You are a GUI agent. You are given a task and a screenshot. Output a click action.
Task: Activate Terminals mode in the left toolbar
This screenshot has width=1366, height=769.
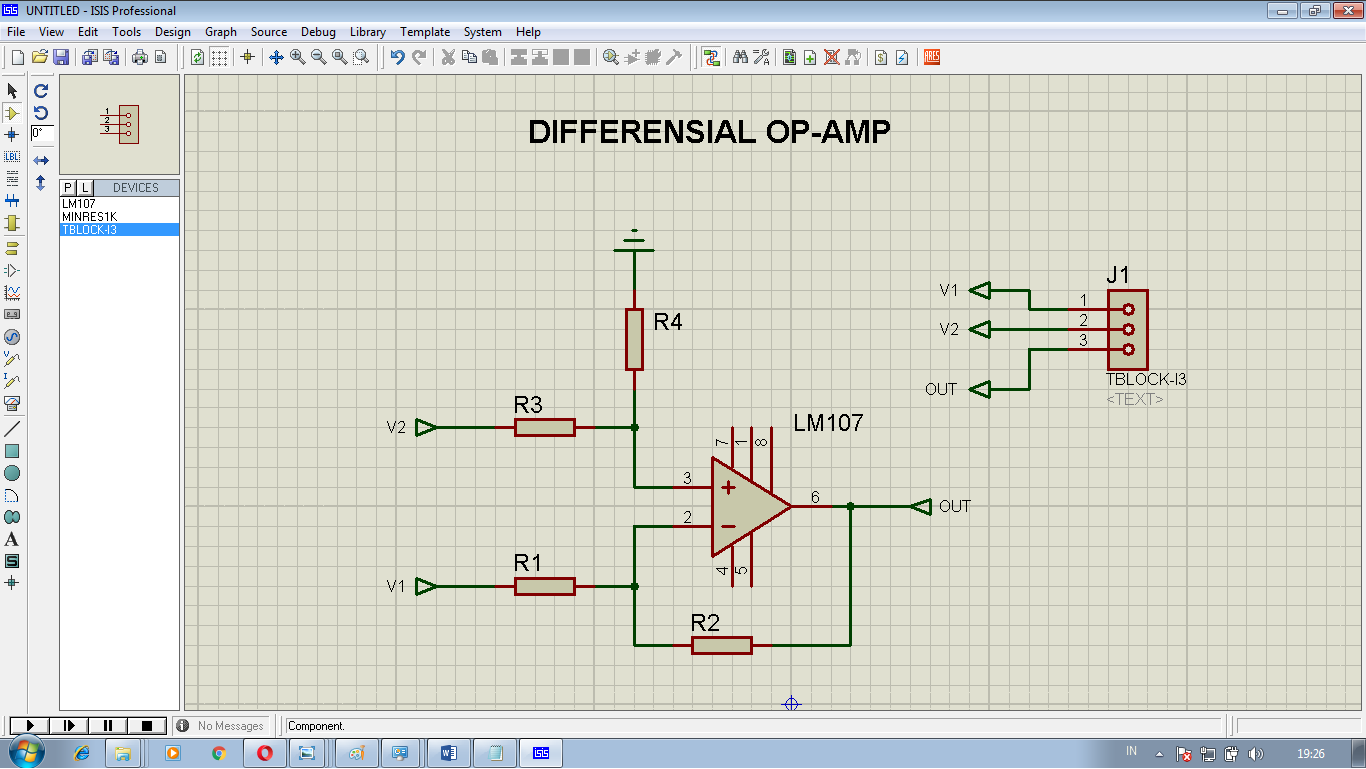click(x=11, y=246)
